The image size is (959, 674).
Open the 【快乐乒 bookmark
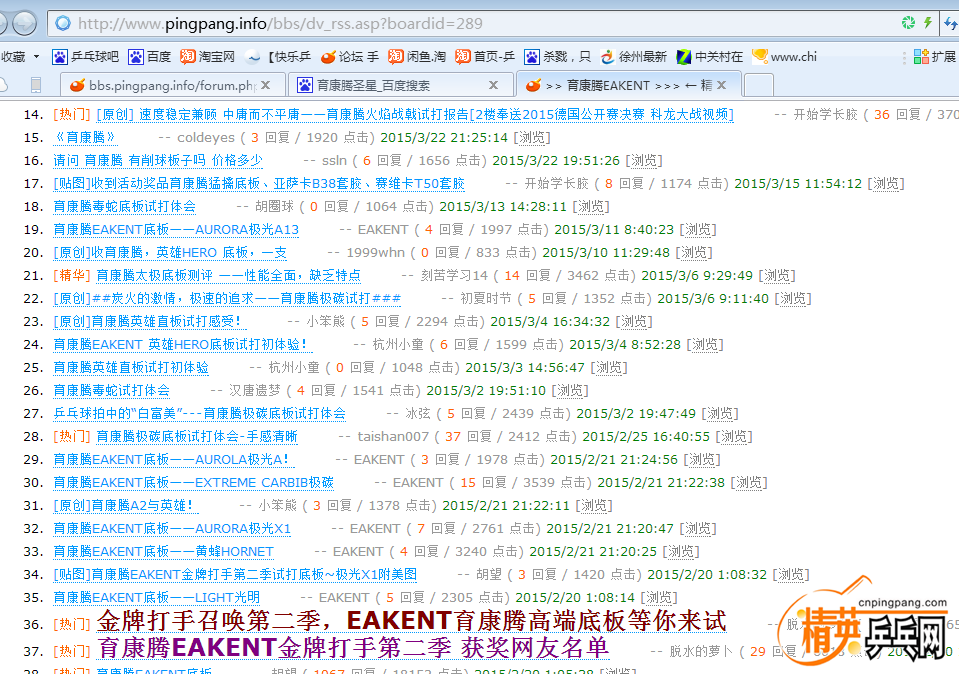[278, 57]
